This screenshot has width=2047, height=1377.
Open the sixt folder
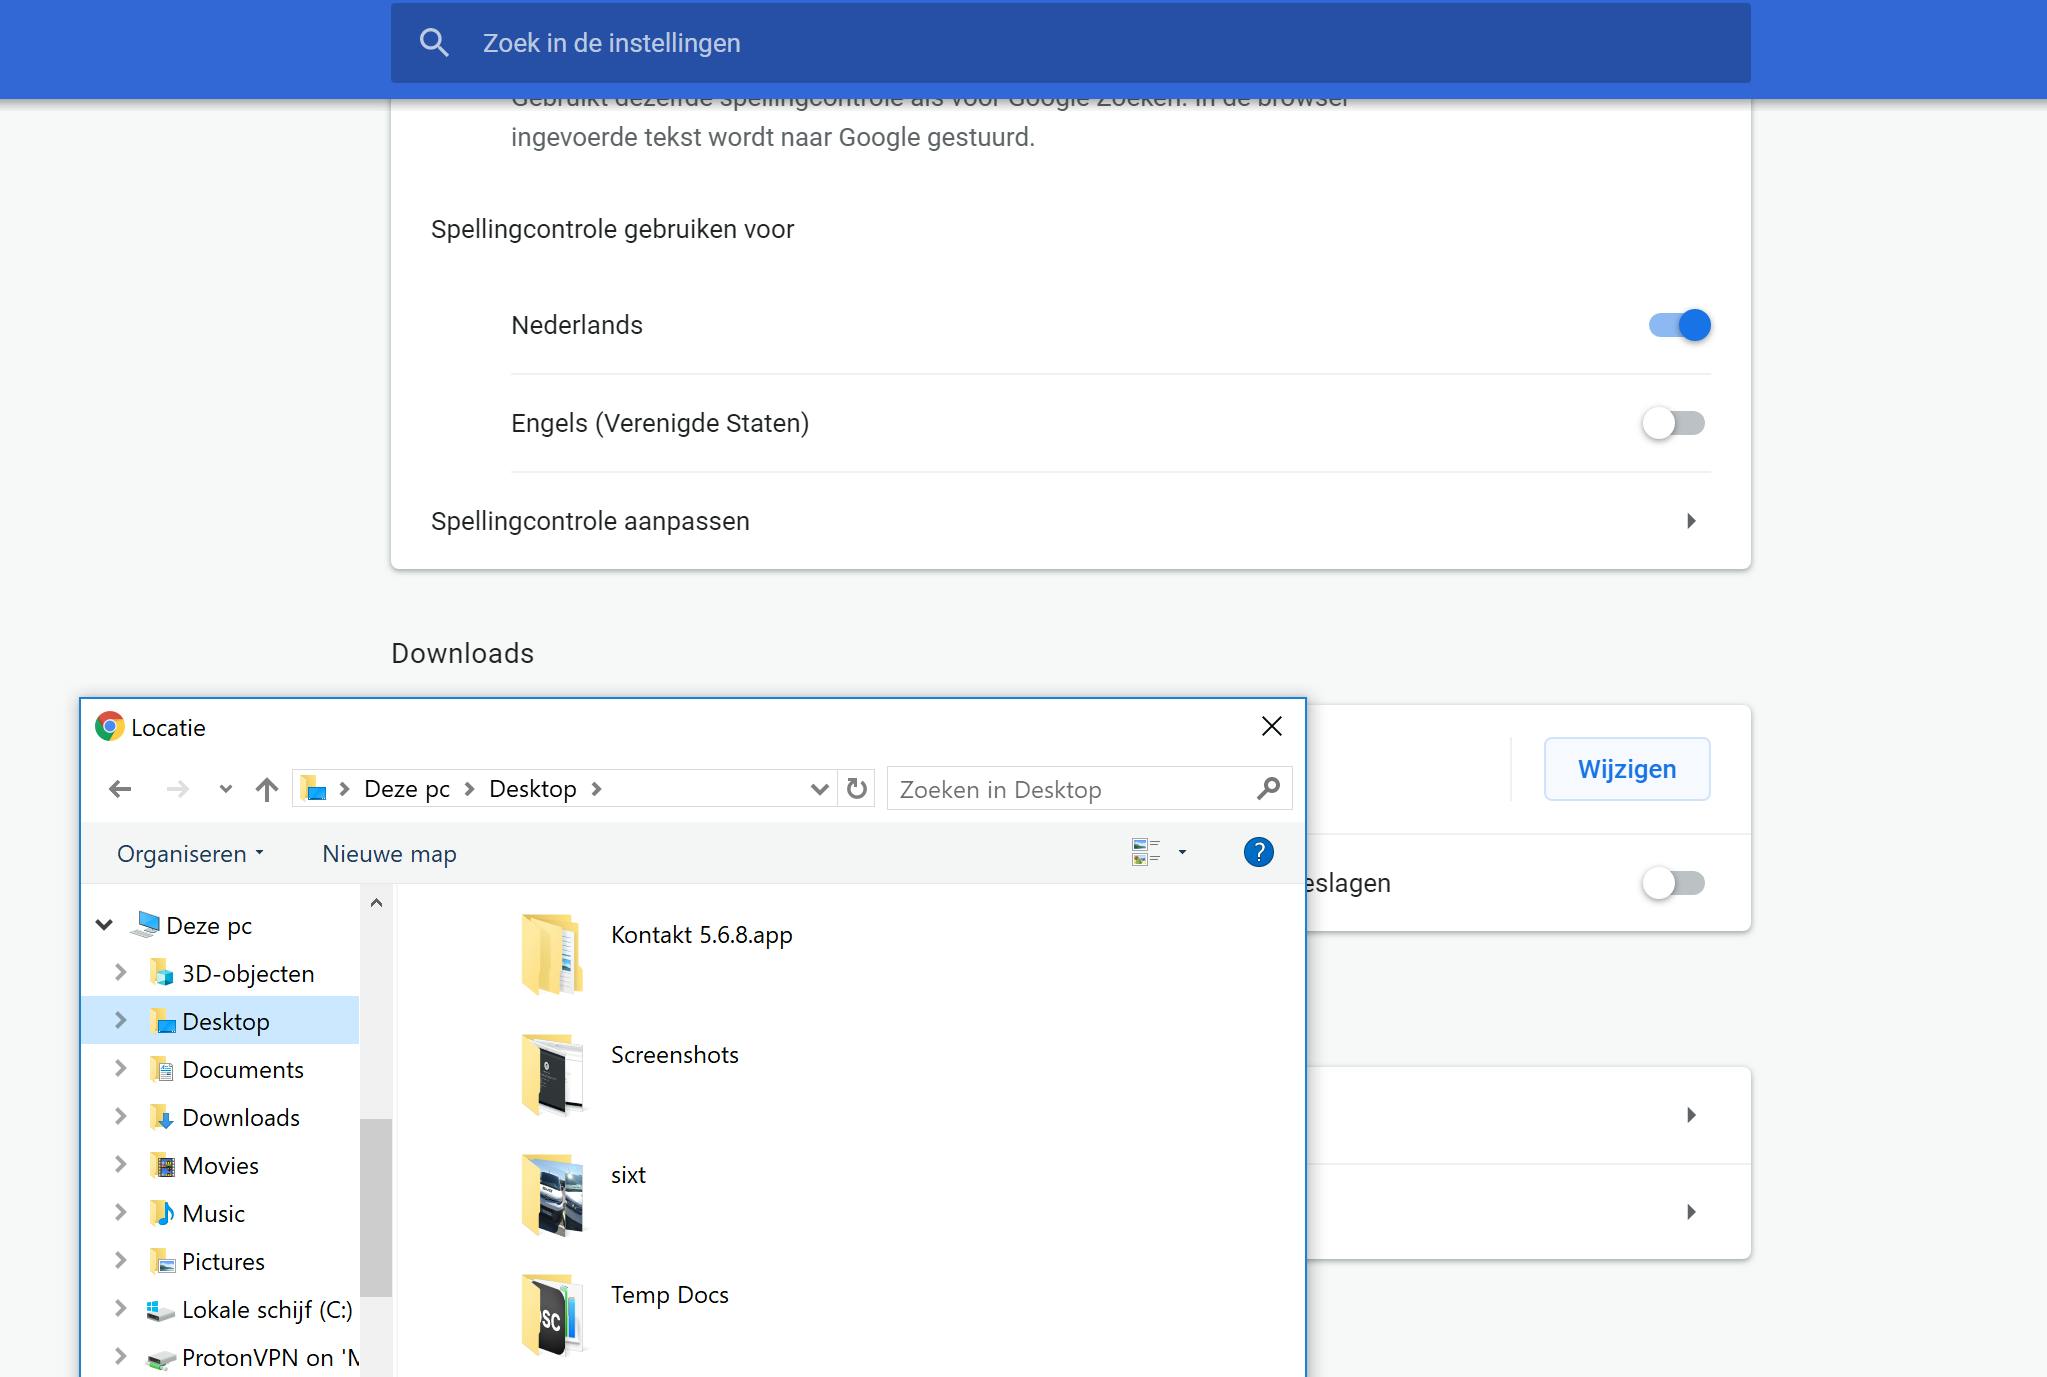coord(628,1175)
